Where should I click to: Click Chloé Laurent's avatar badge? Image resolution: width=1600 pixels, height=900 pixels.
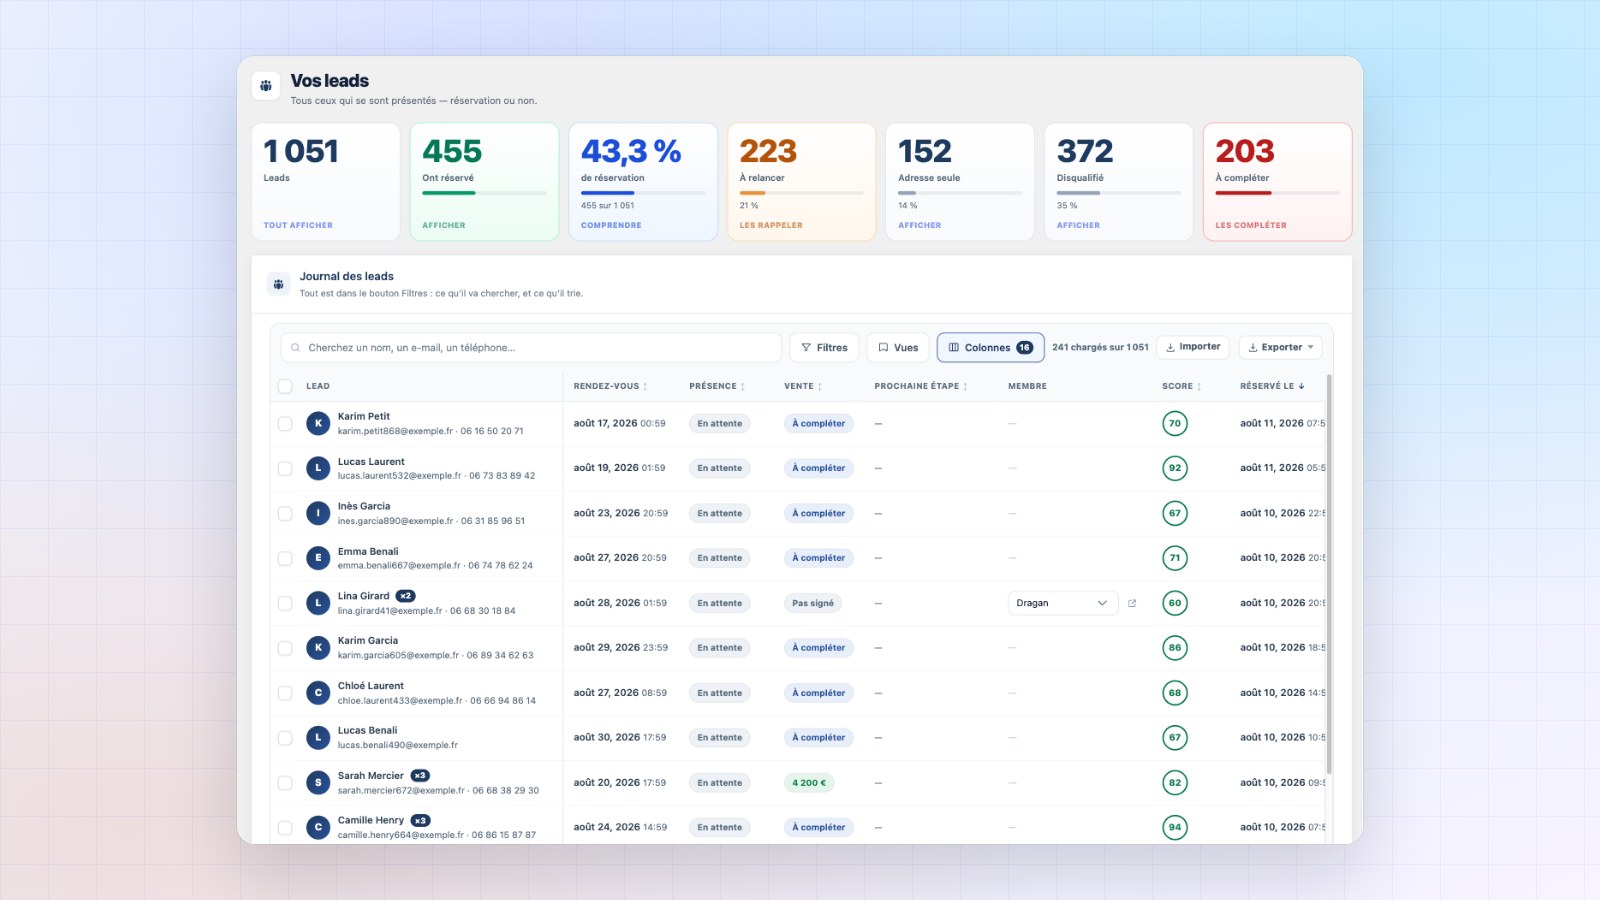pyautogui.click(x=318, y=693)
